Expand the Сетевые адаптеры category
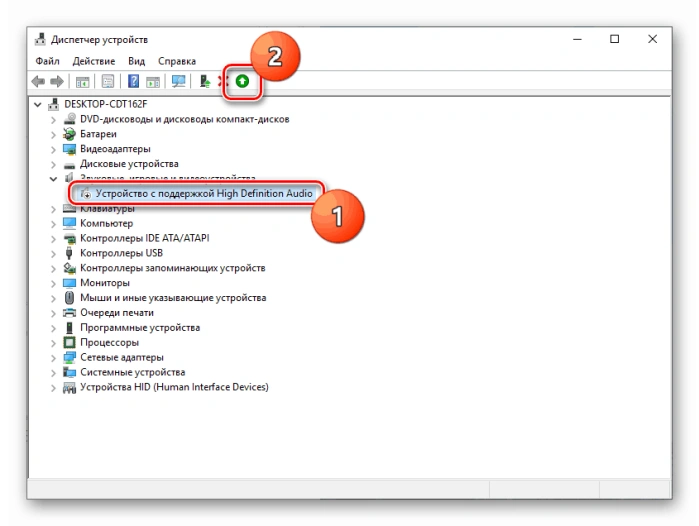This screenshot has height=526, width=699. pos(53,358)
